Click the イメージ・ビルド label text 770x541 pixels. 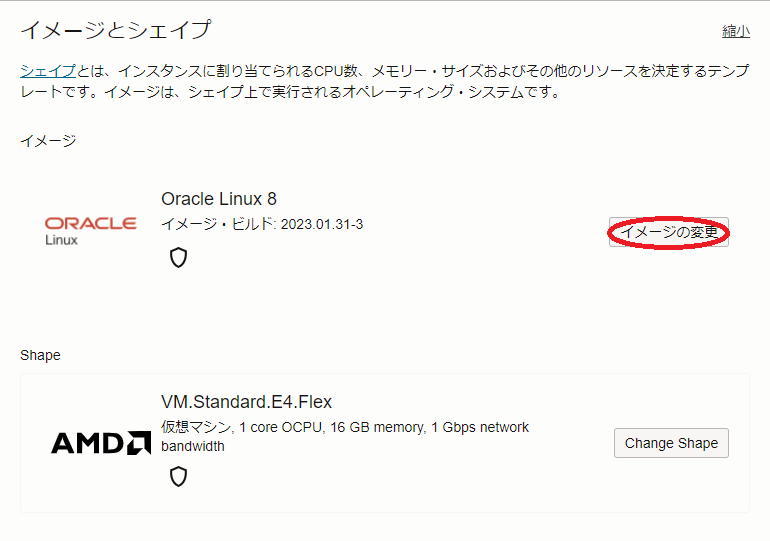(217, 224)
